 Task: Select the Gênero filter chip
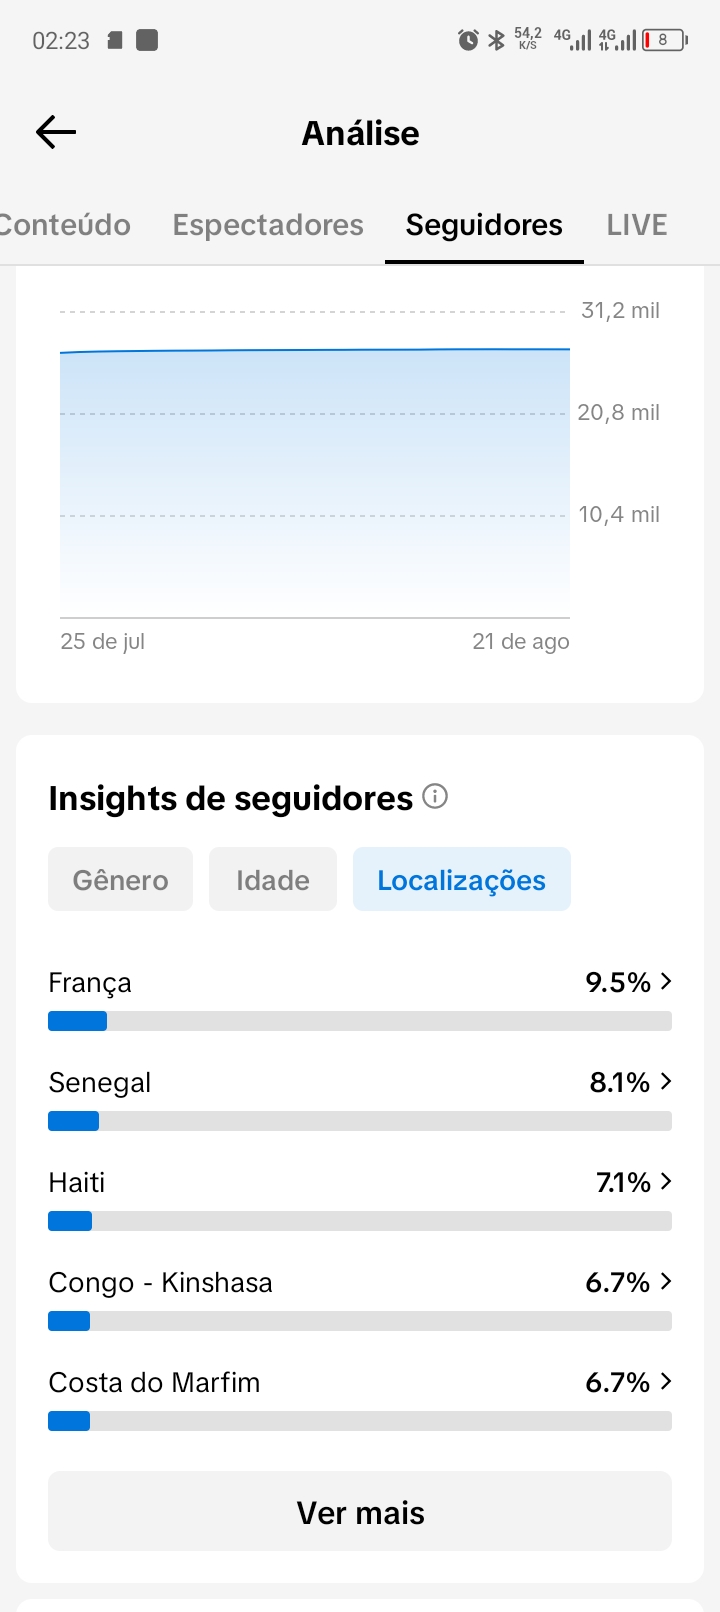[x=120, y=879]
